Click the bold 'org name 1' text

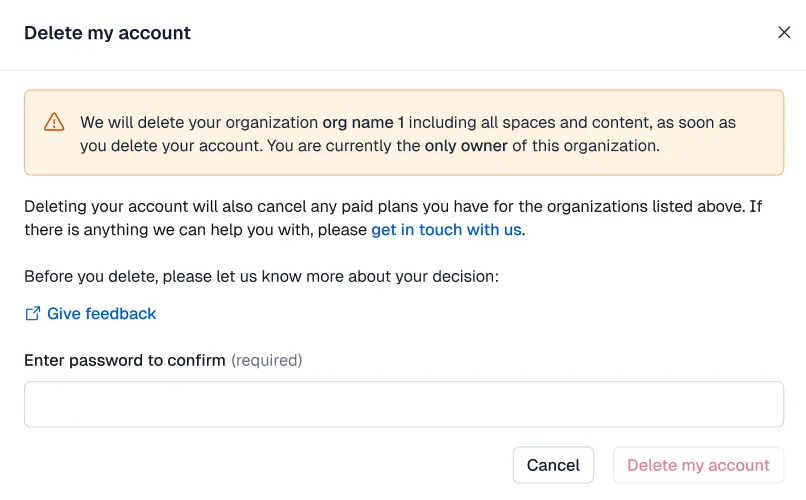[363, 123]
